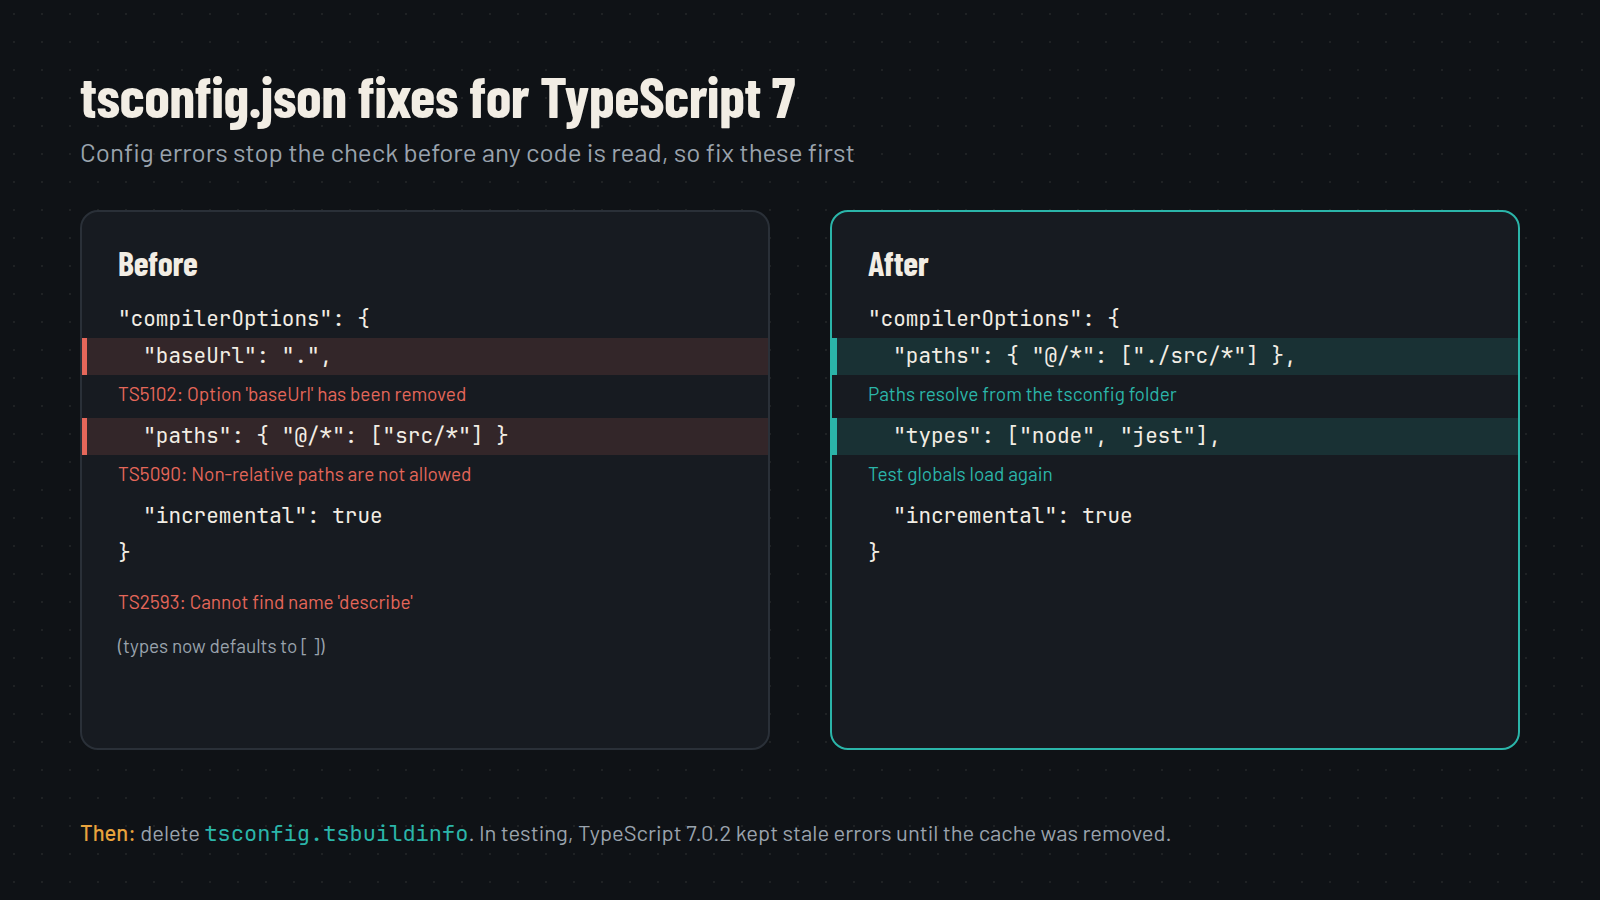1600x900 pixels.
Task: Click the footer sentence mentioning 'TypeScript 7.0.2'
Action: (x=825, y=834)
